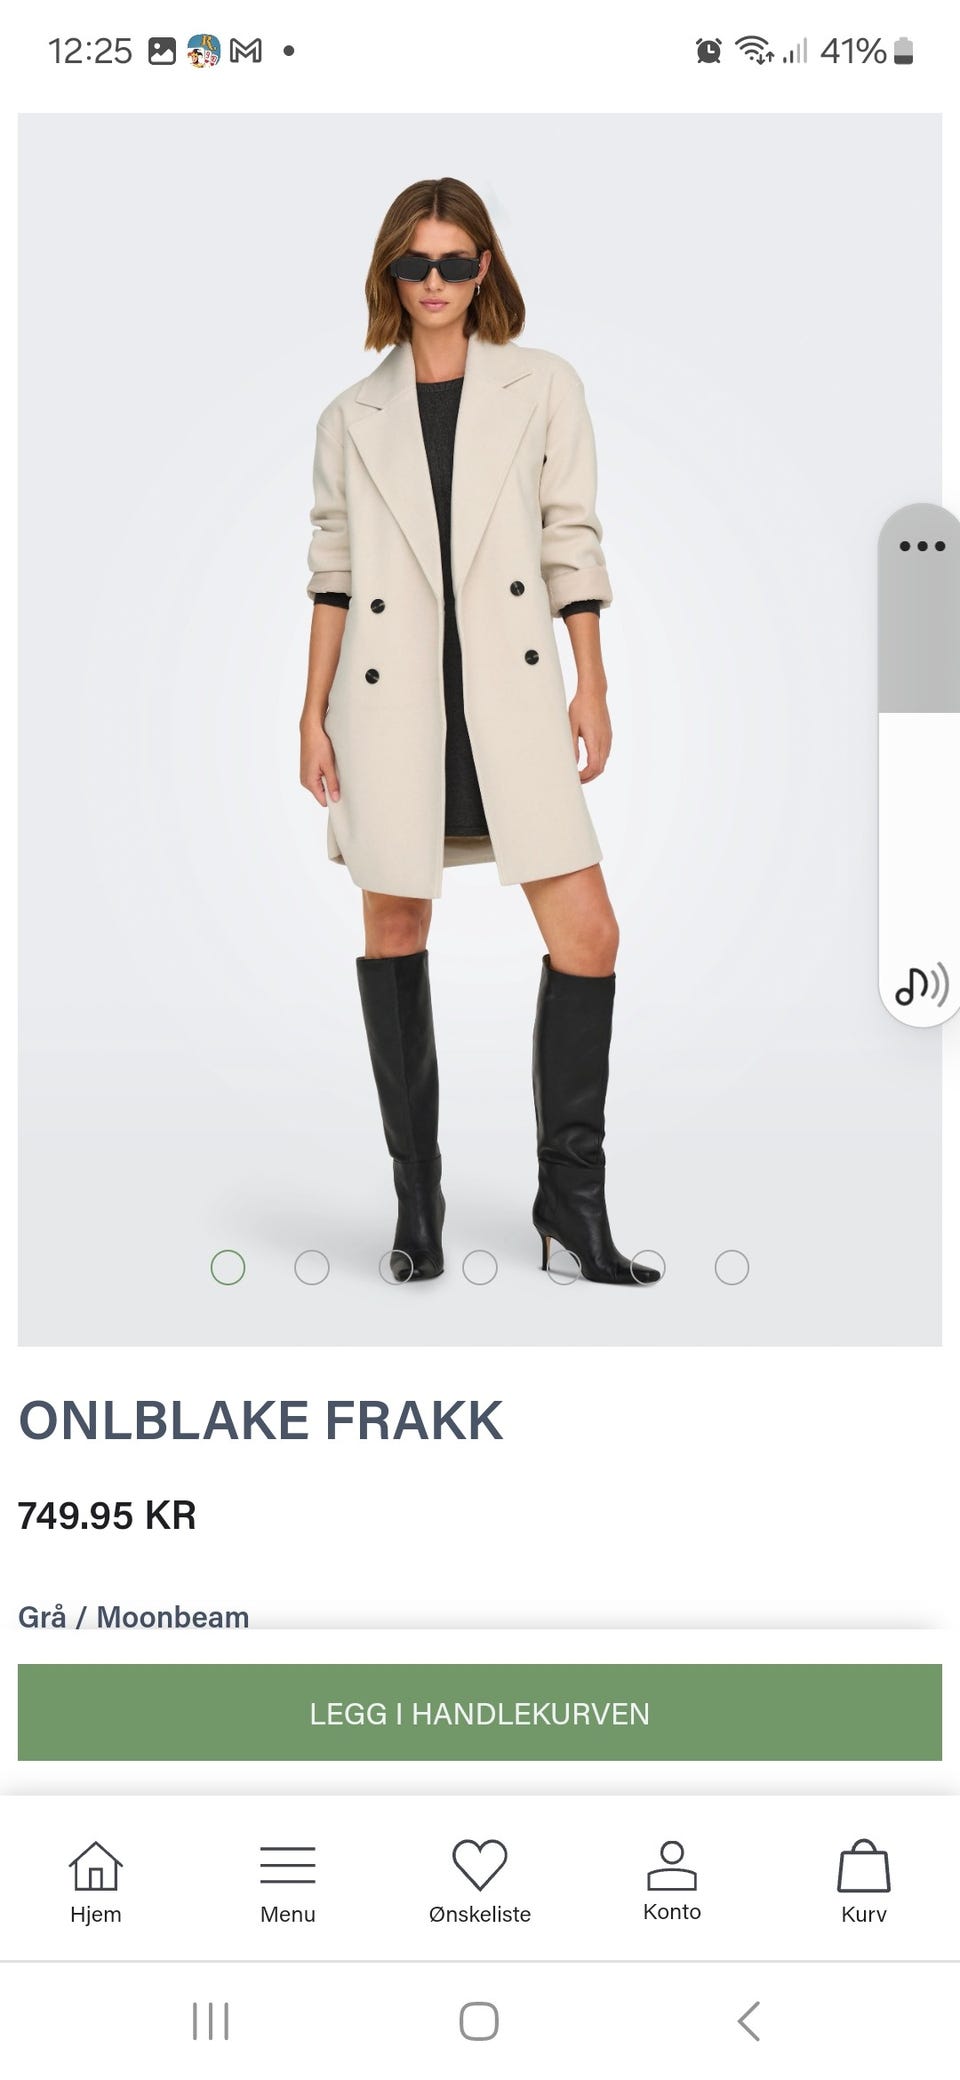Tap the ONLBLAKE FRAKK product title
Viewport: 960px width, 2080px height.
[261, 1420]
